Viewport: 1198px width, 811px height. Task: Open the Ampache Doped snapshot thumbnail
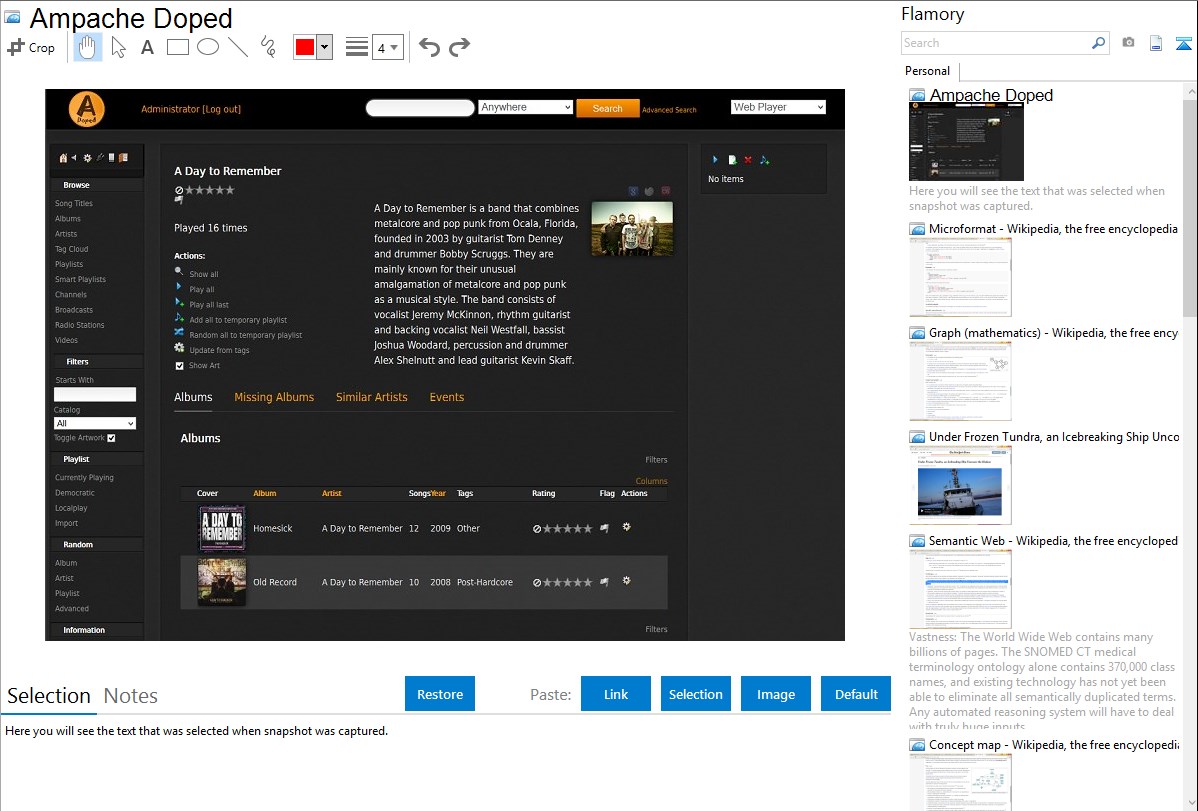click(x=966, y=141)
